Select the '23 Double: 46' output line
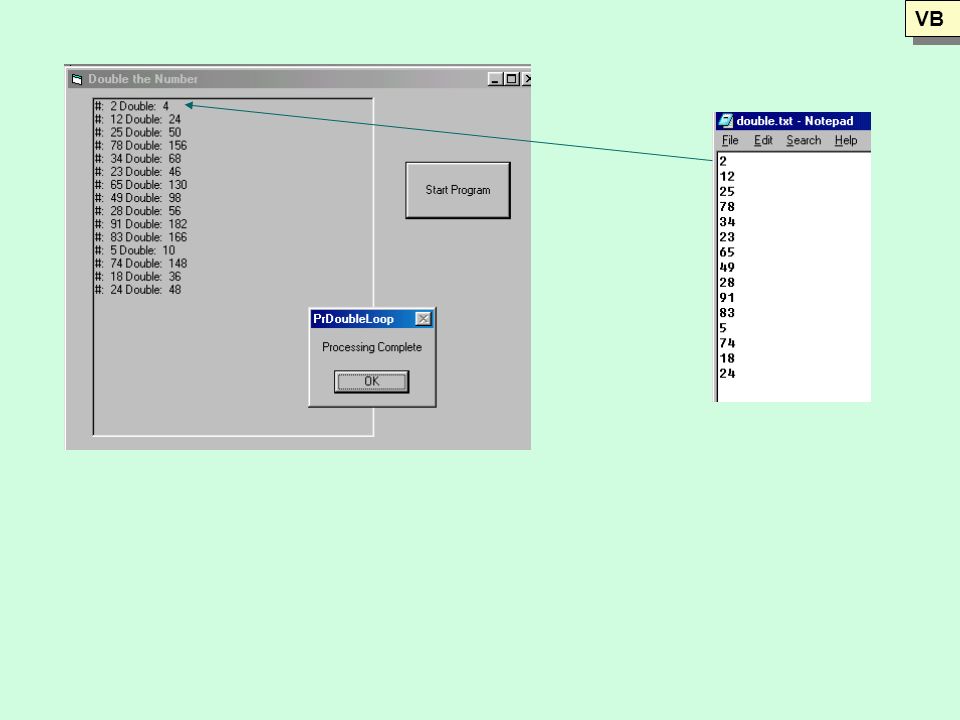Screen dimensions: 960x720 tap(138, 171)
